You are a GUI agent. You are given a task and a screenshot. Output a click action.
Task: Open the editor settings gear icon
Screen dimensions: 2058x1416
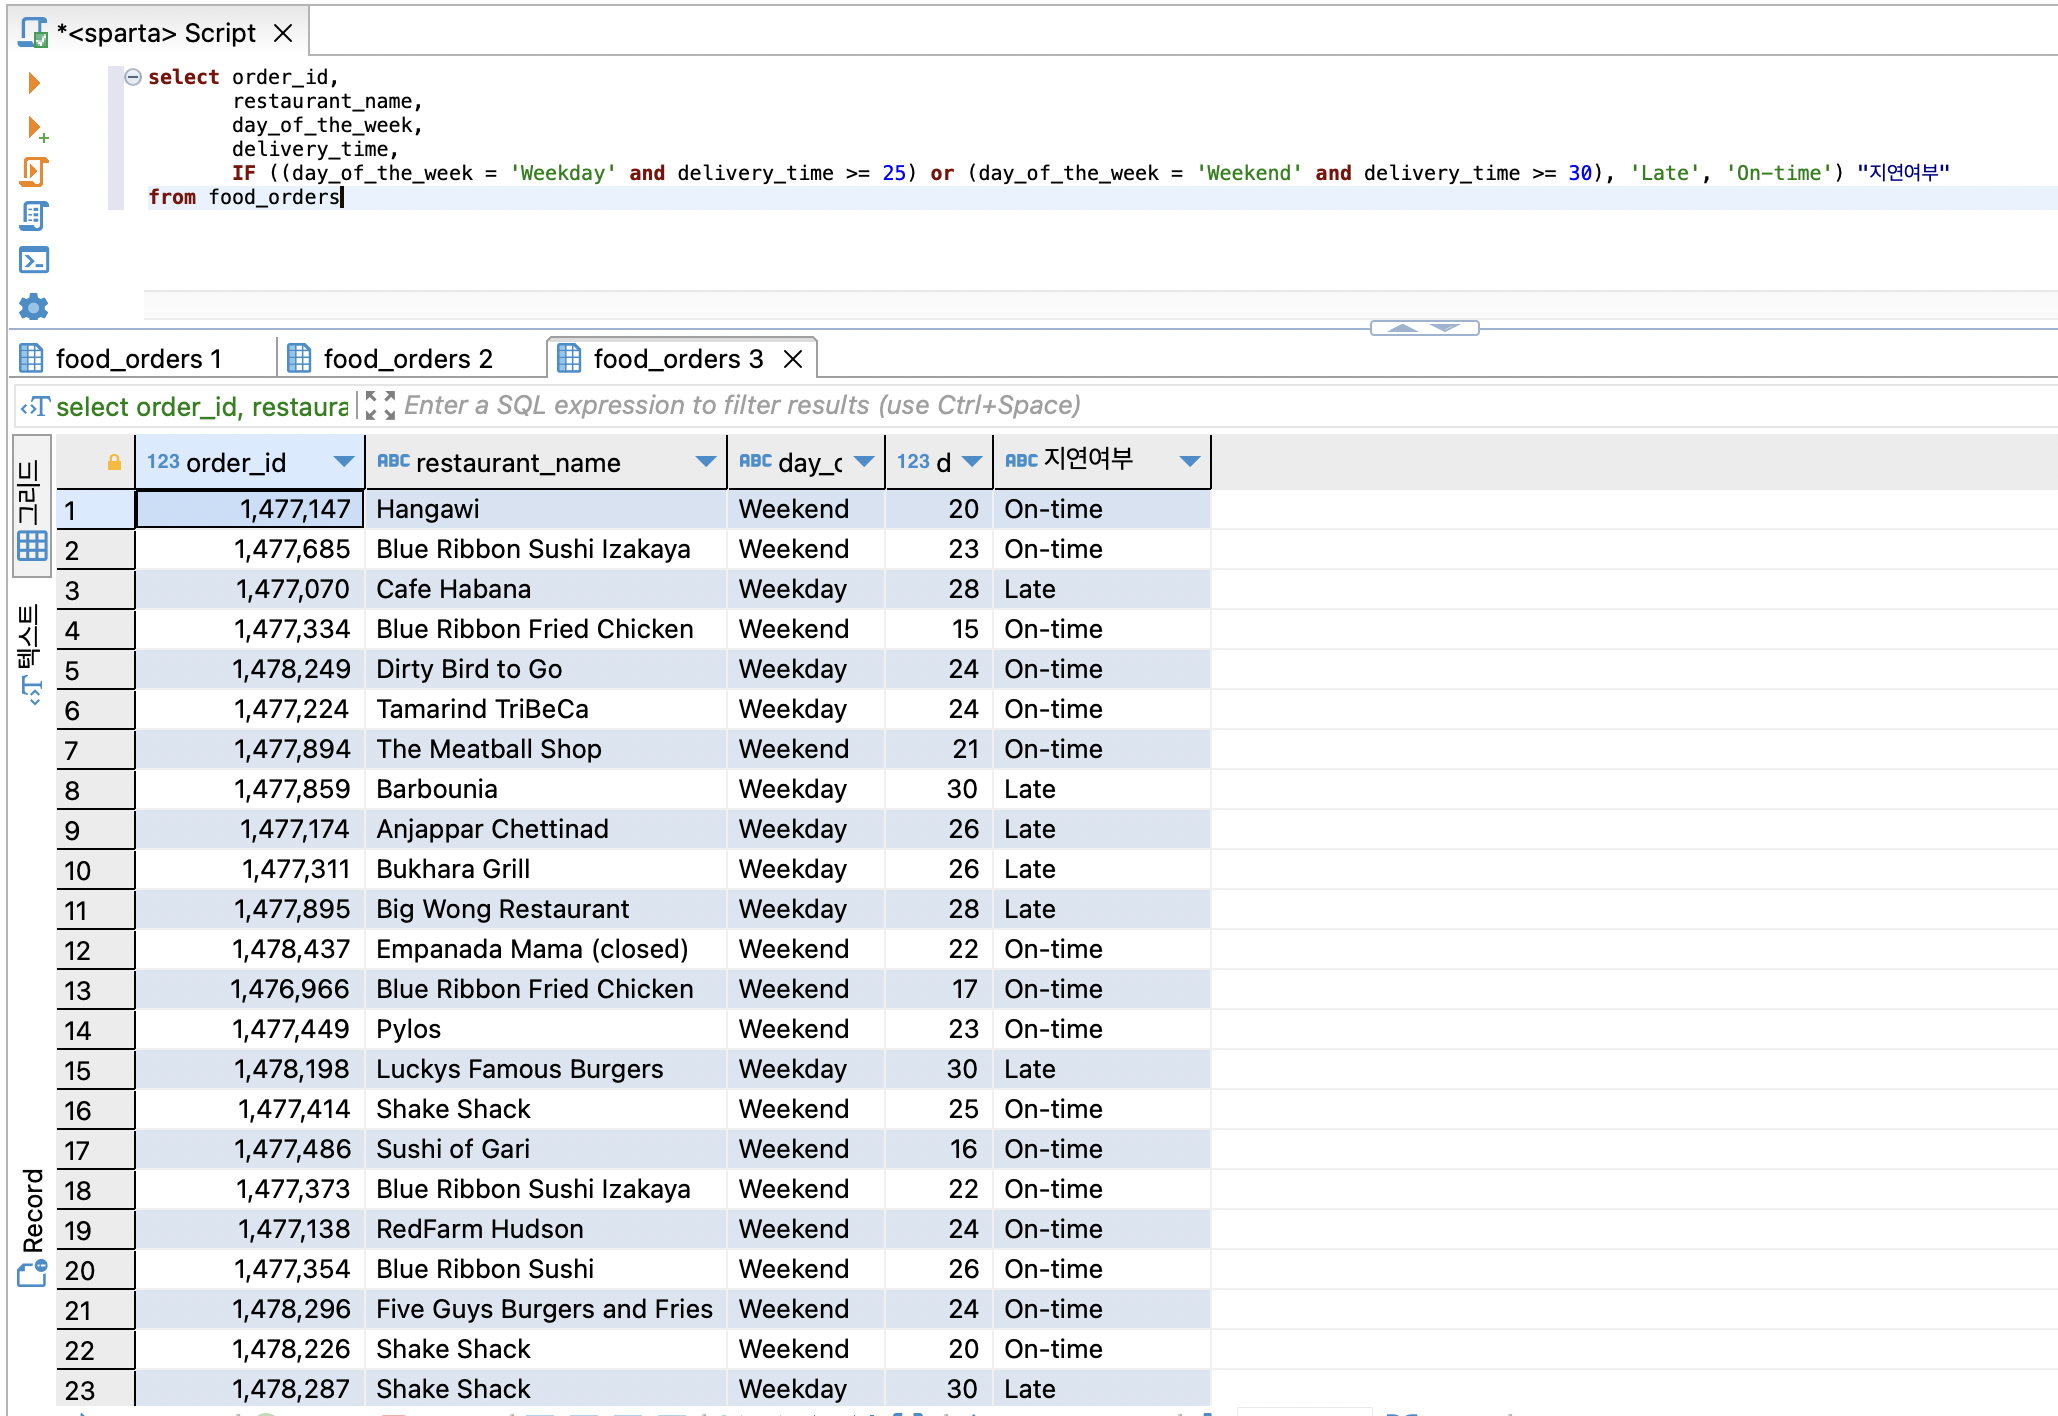click(34, 306)
